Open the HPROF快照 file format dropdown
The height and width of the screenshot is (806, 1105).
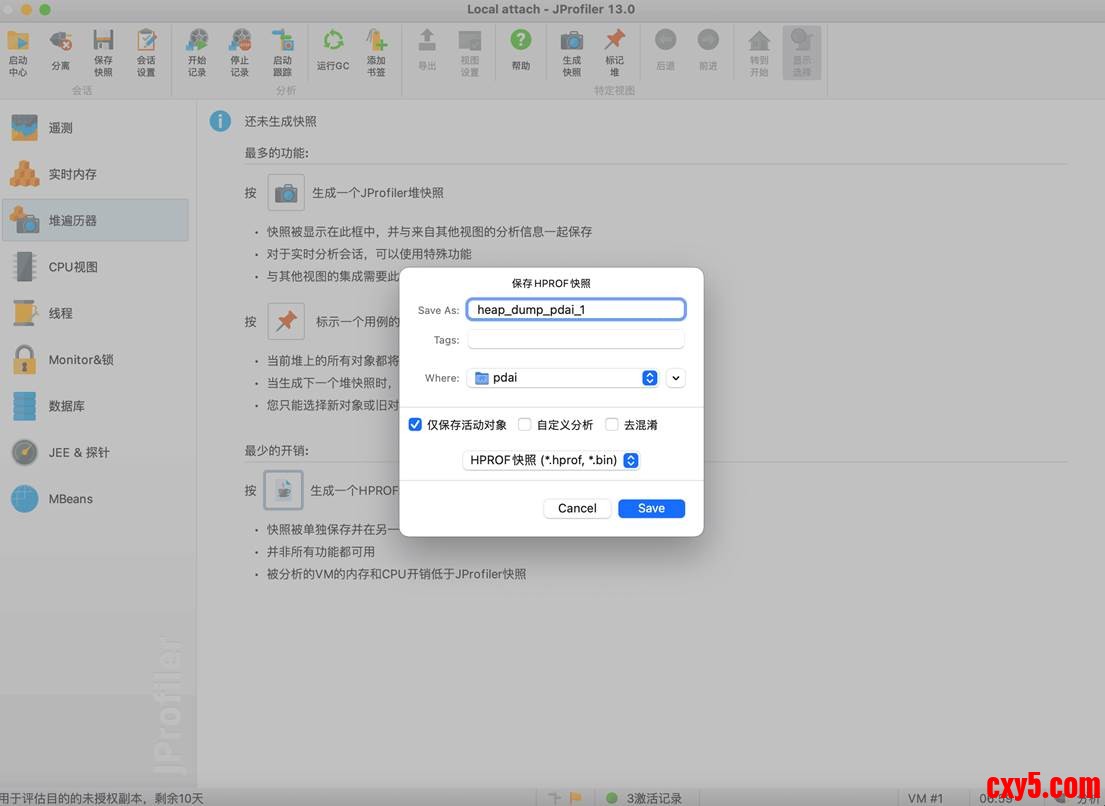pyautogui.click(x=551, y=460)
